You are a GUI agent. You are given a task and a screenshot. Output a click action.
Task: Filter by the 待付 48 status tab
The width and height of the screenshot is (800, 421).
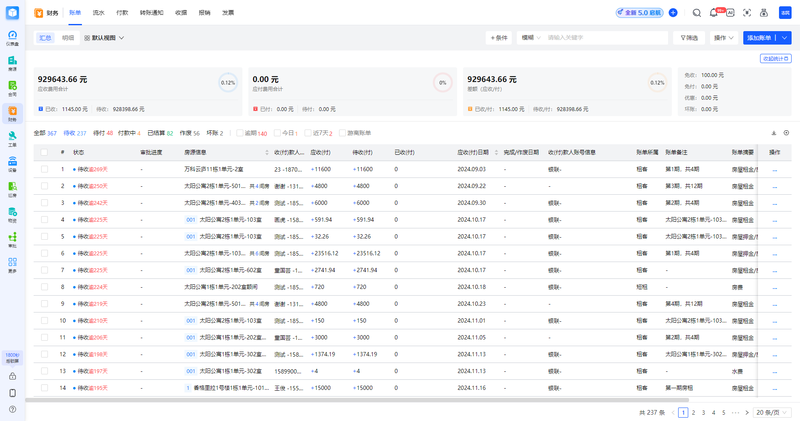pyautogui.click(x=103, y=133)
